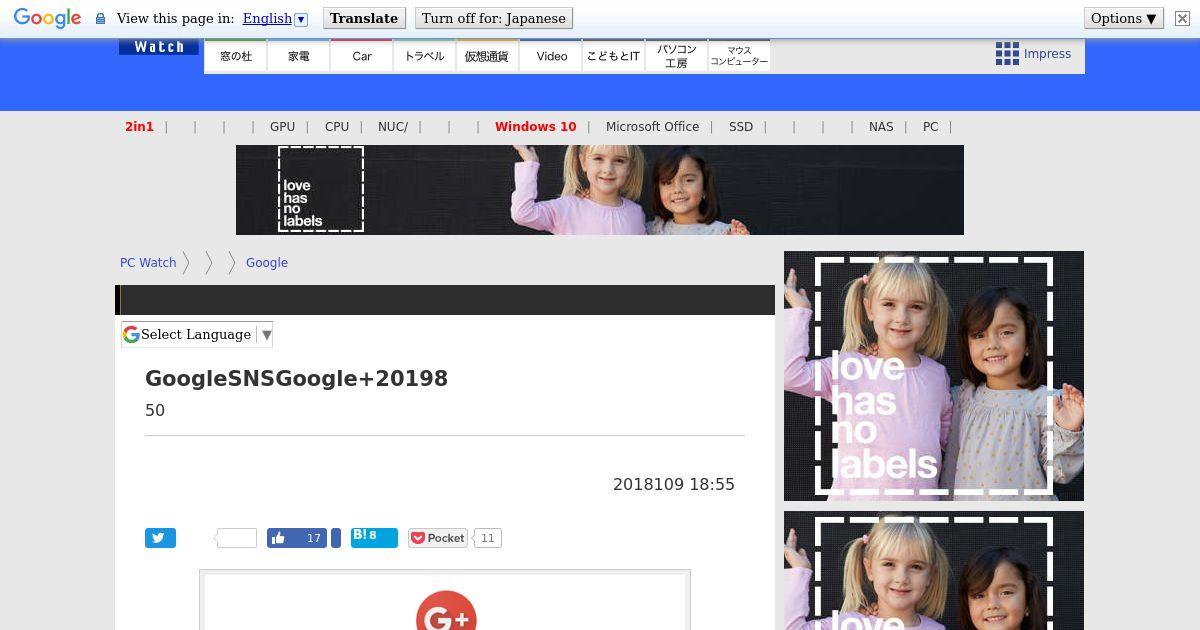Click the Impress link text
This screenshot has height=630, width=1200.
click(1047, 54)
